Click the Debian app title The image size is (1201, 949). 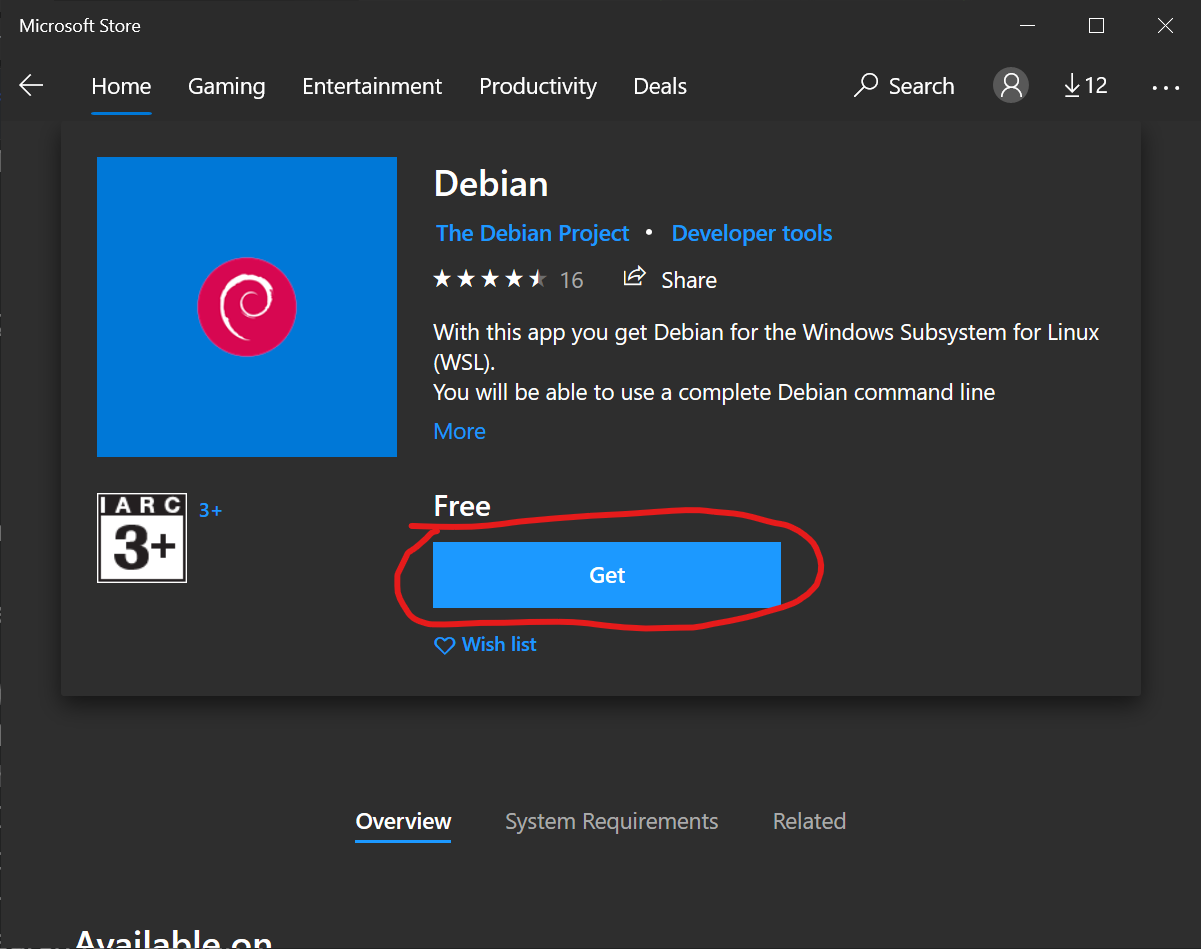pyautogui.click(x=491, y=184)
